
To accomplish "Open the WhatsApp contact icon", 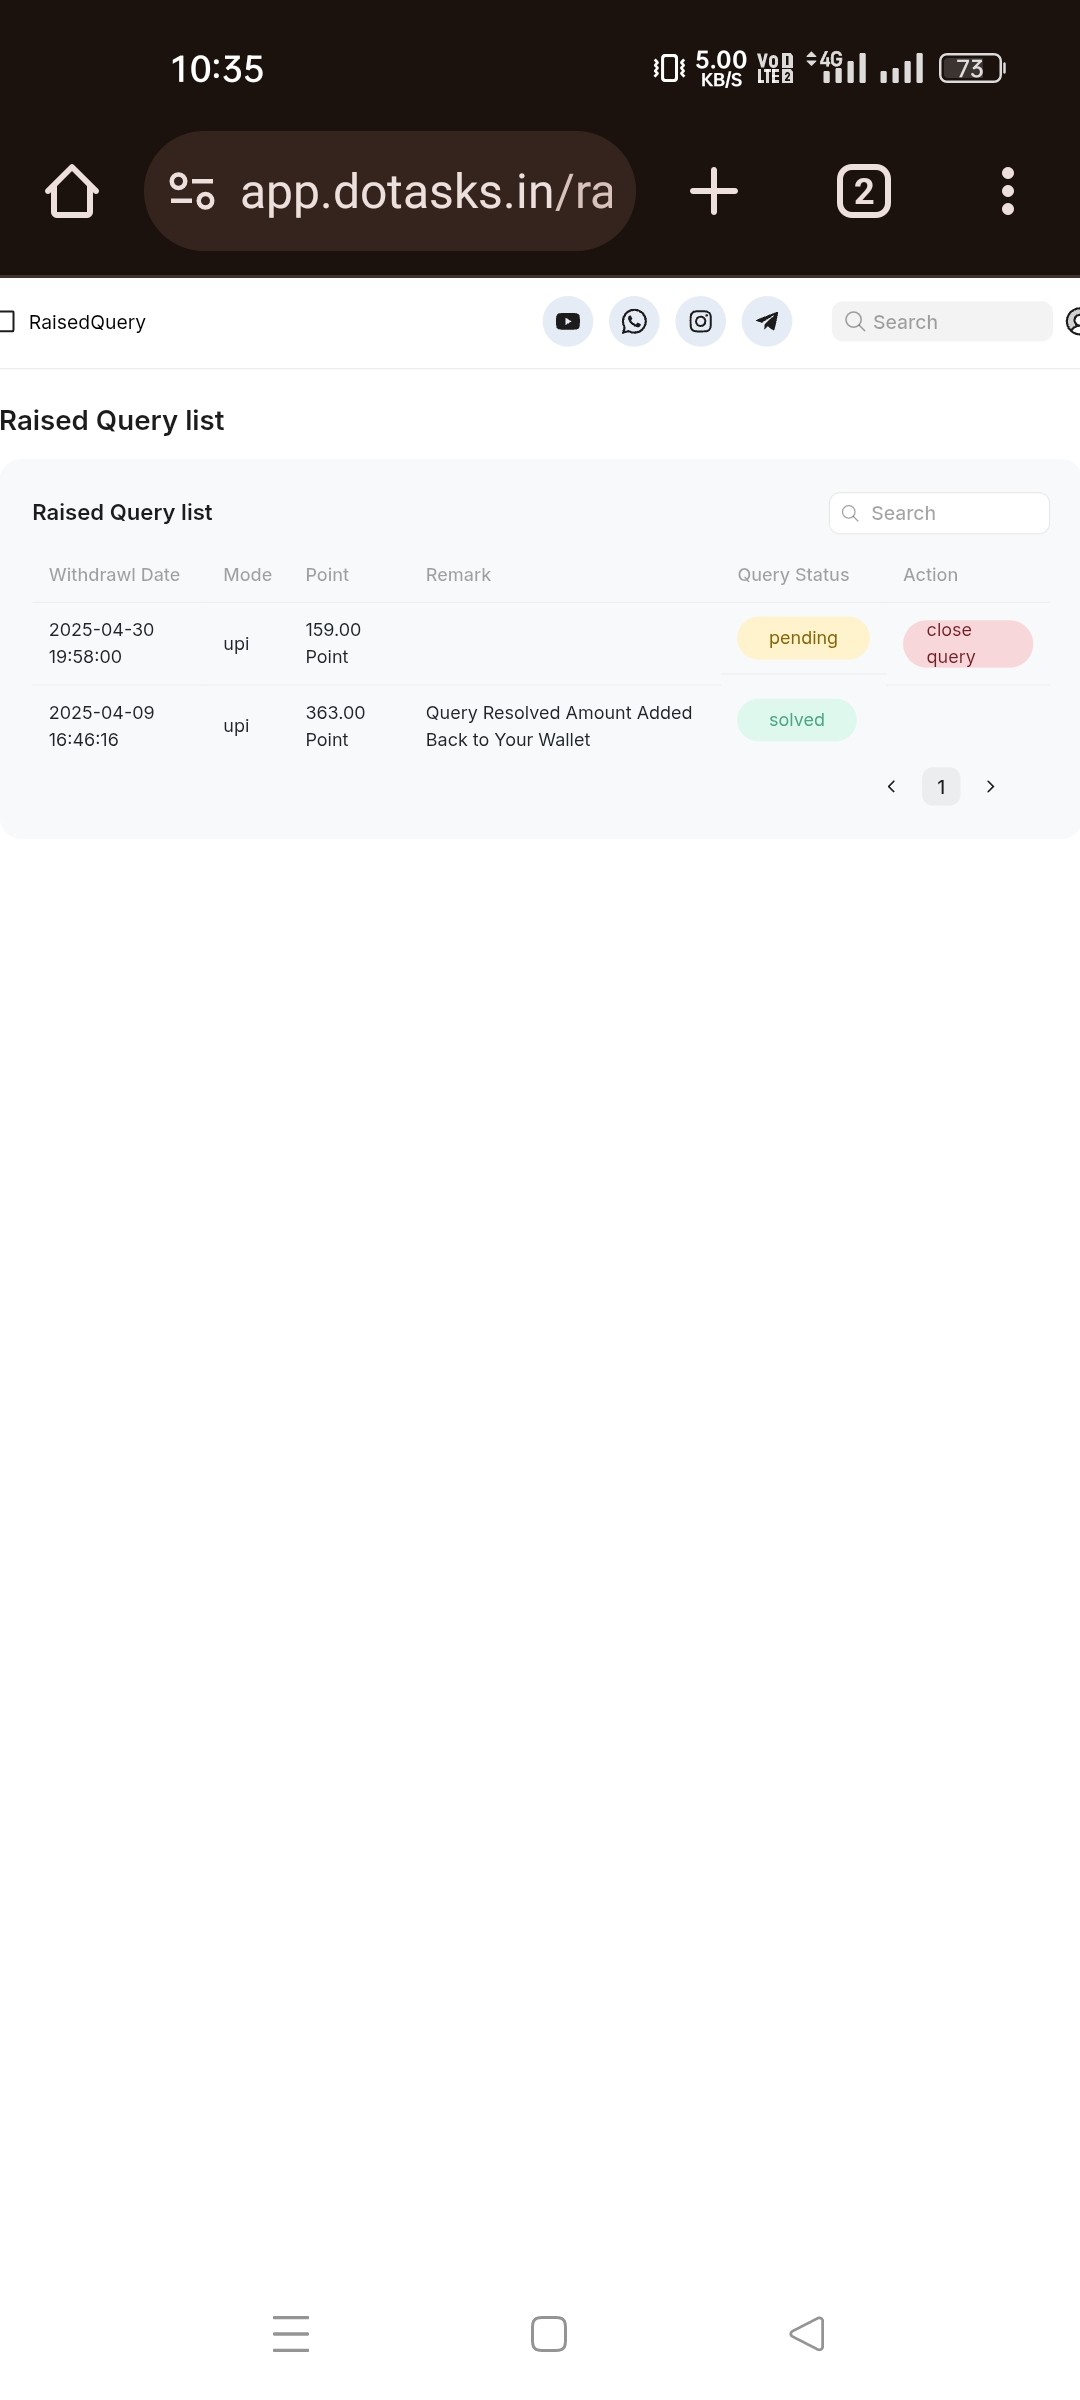I will [x=634, y=322].
